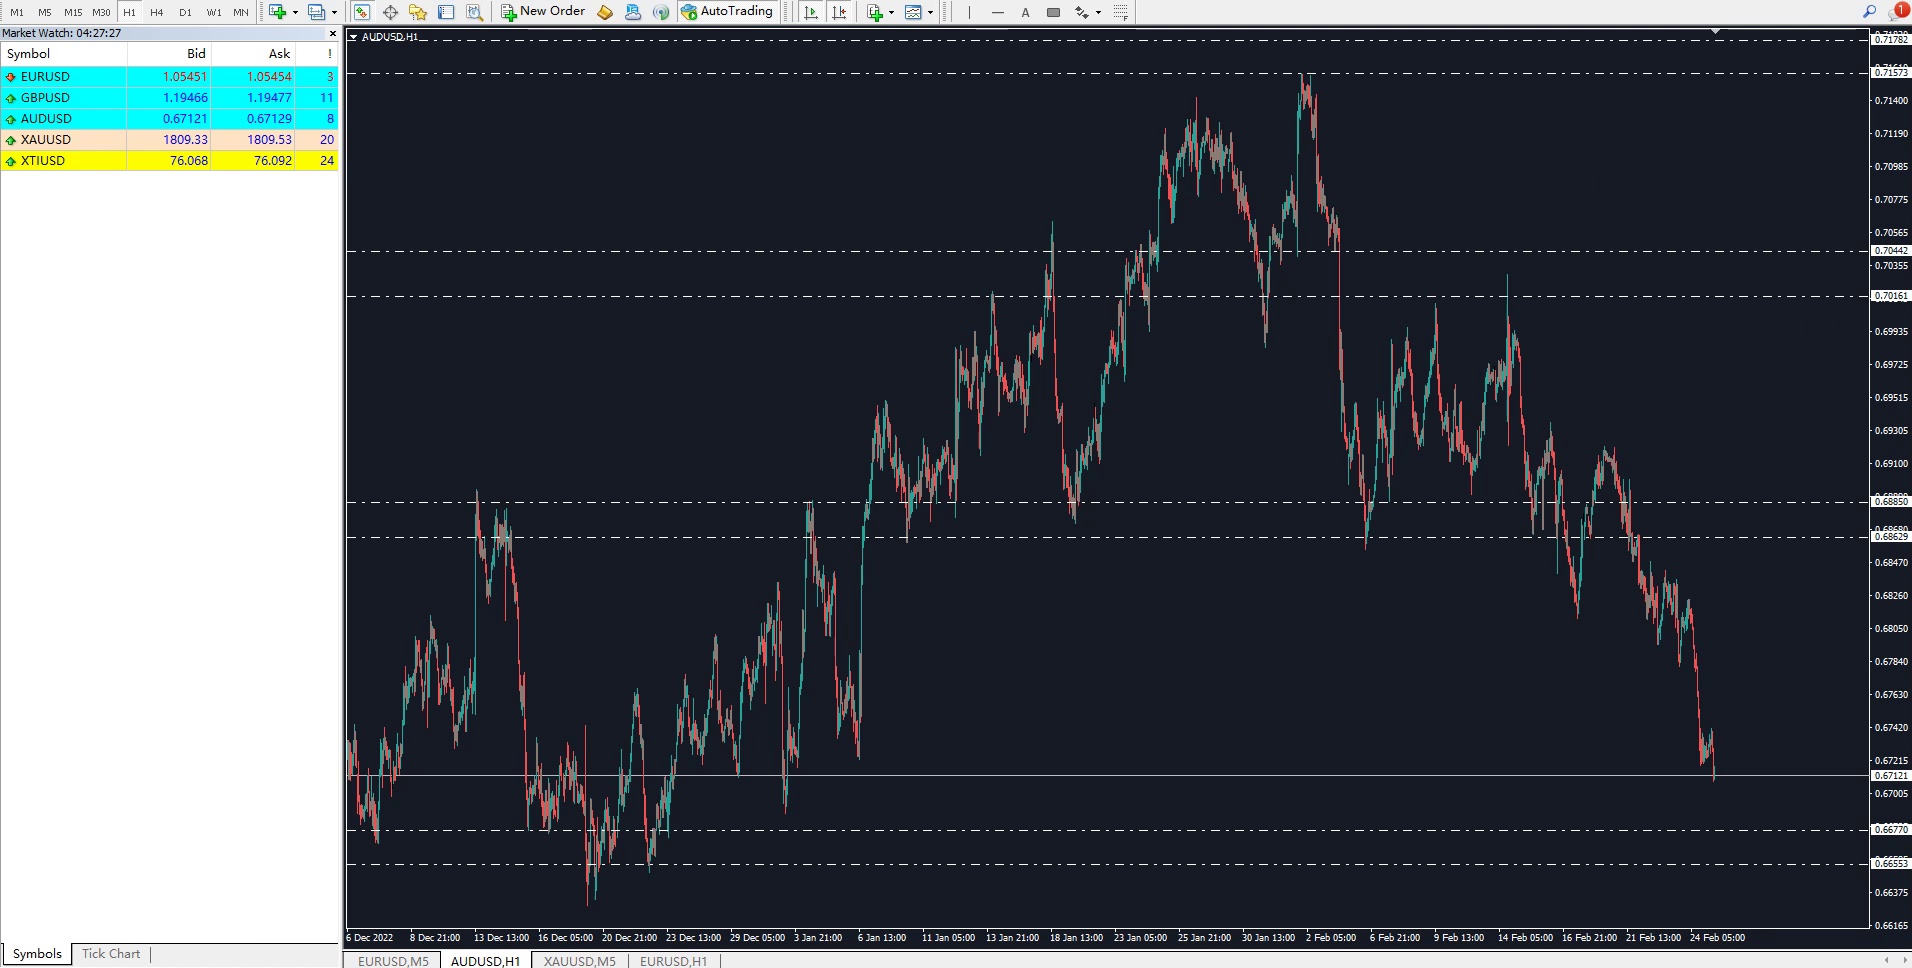Toggle the Data Window crosshair icon
The width and height of the screenshot is (1912, 968).
point(390,12)
